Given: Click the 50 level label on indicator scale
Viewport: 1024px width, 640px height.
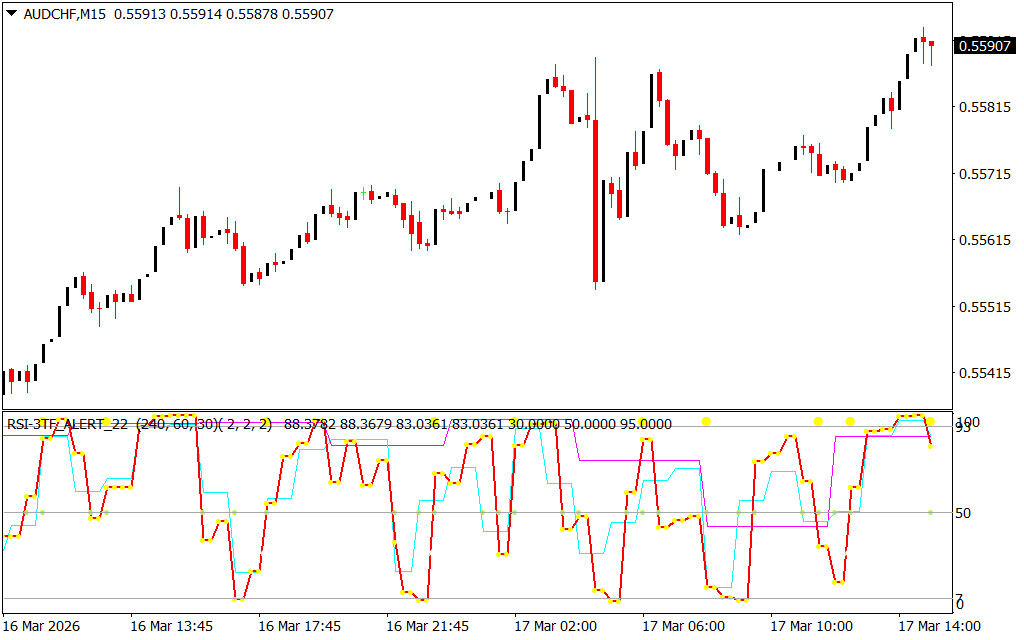Looking at the screenshot, I should 965,513.
